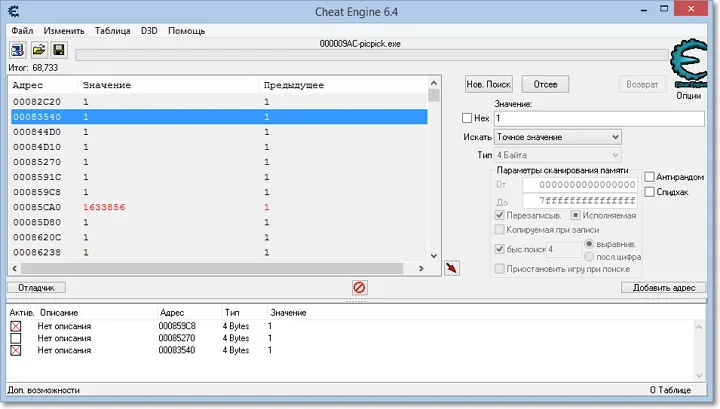Click the red arrow add-to-list icon
Screen dimensions: 720x409
tap(452, 268)
